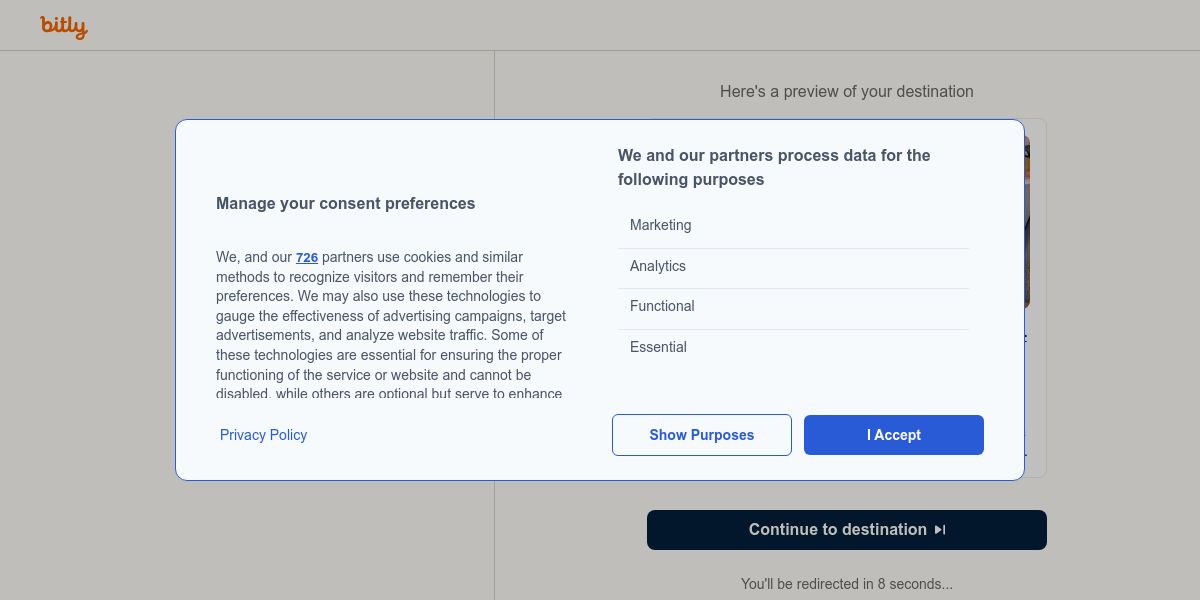Image resolution: width=1200 pixels, height=600 pixels.
Task: Click the "We and our partners process data" heading
Action: point(774,168)
